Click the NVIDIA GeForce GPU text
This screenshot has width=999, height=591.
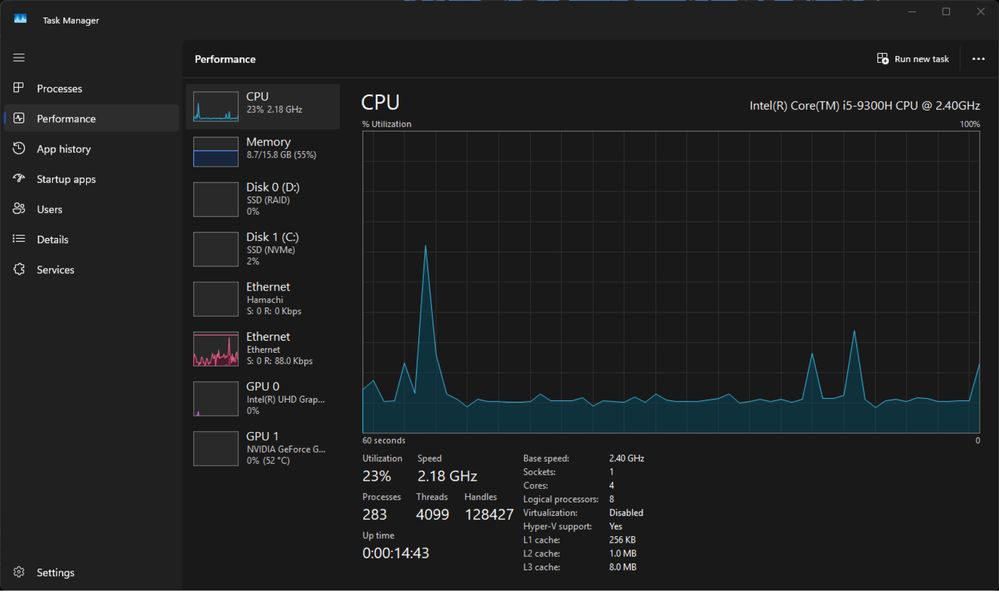(x=285, y=449)
